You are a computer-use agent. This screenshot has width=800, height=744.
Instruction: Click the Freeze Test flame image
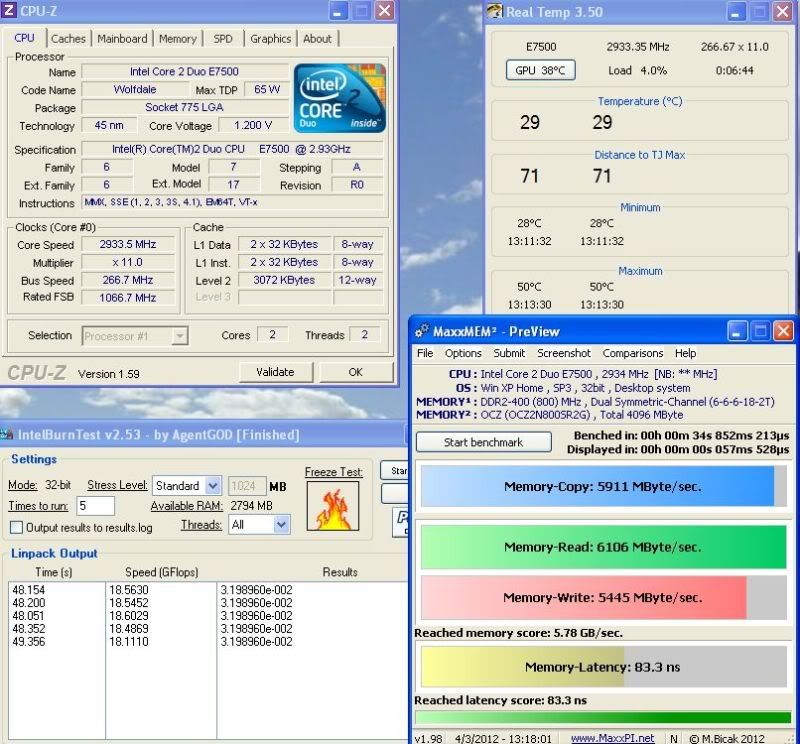coord(333,506)
